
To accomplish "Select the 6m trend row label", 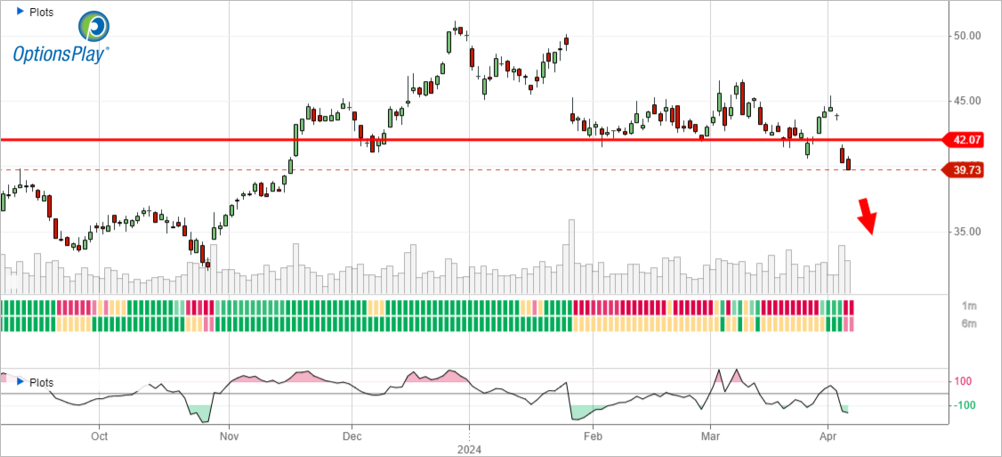I will (970, 323).
